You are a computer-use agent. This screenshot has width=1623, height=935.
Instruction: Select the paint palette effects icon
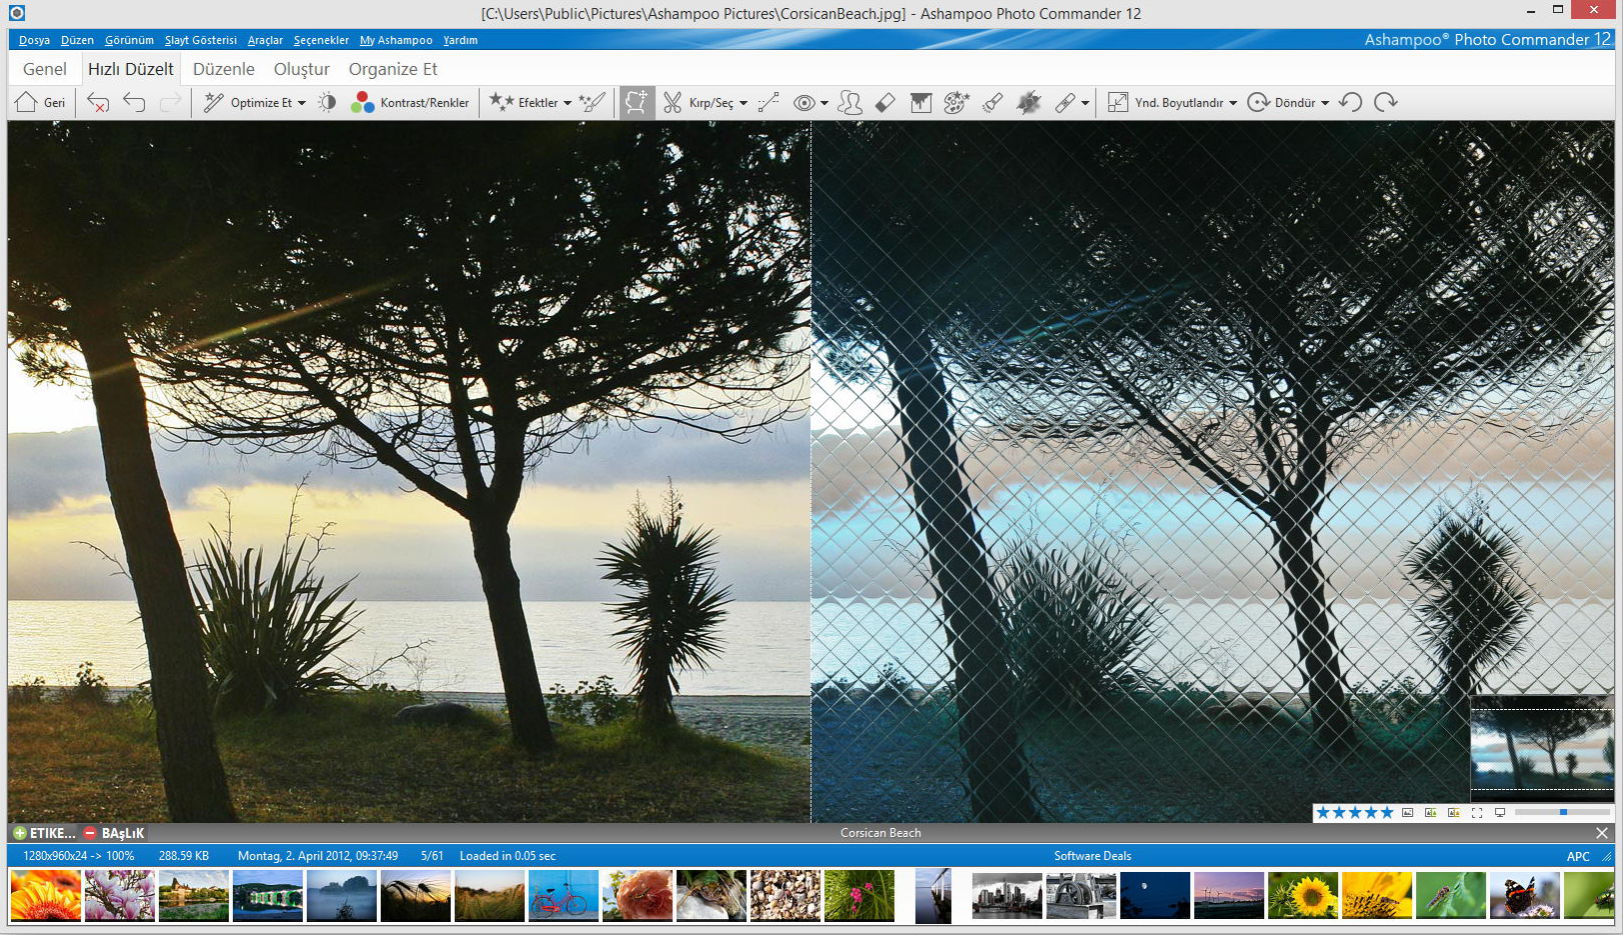tap(956, 102)
